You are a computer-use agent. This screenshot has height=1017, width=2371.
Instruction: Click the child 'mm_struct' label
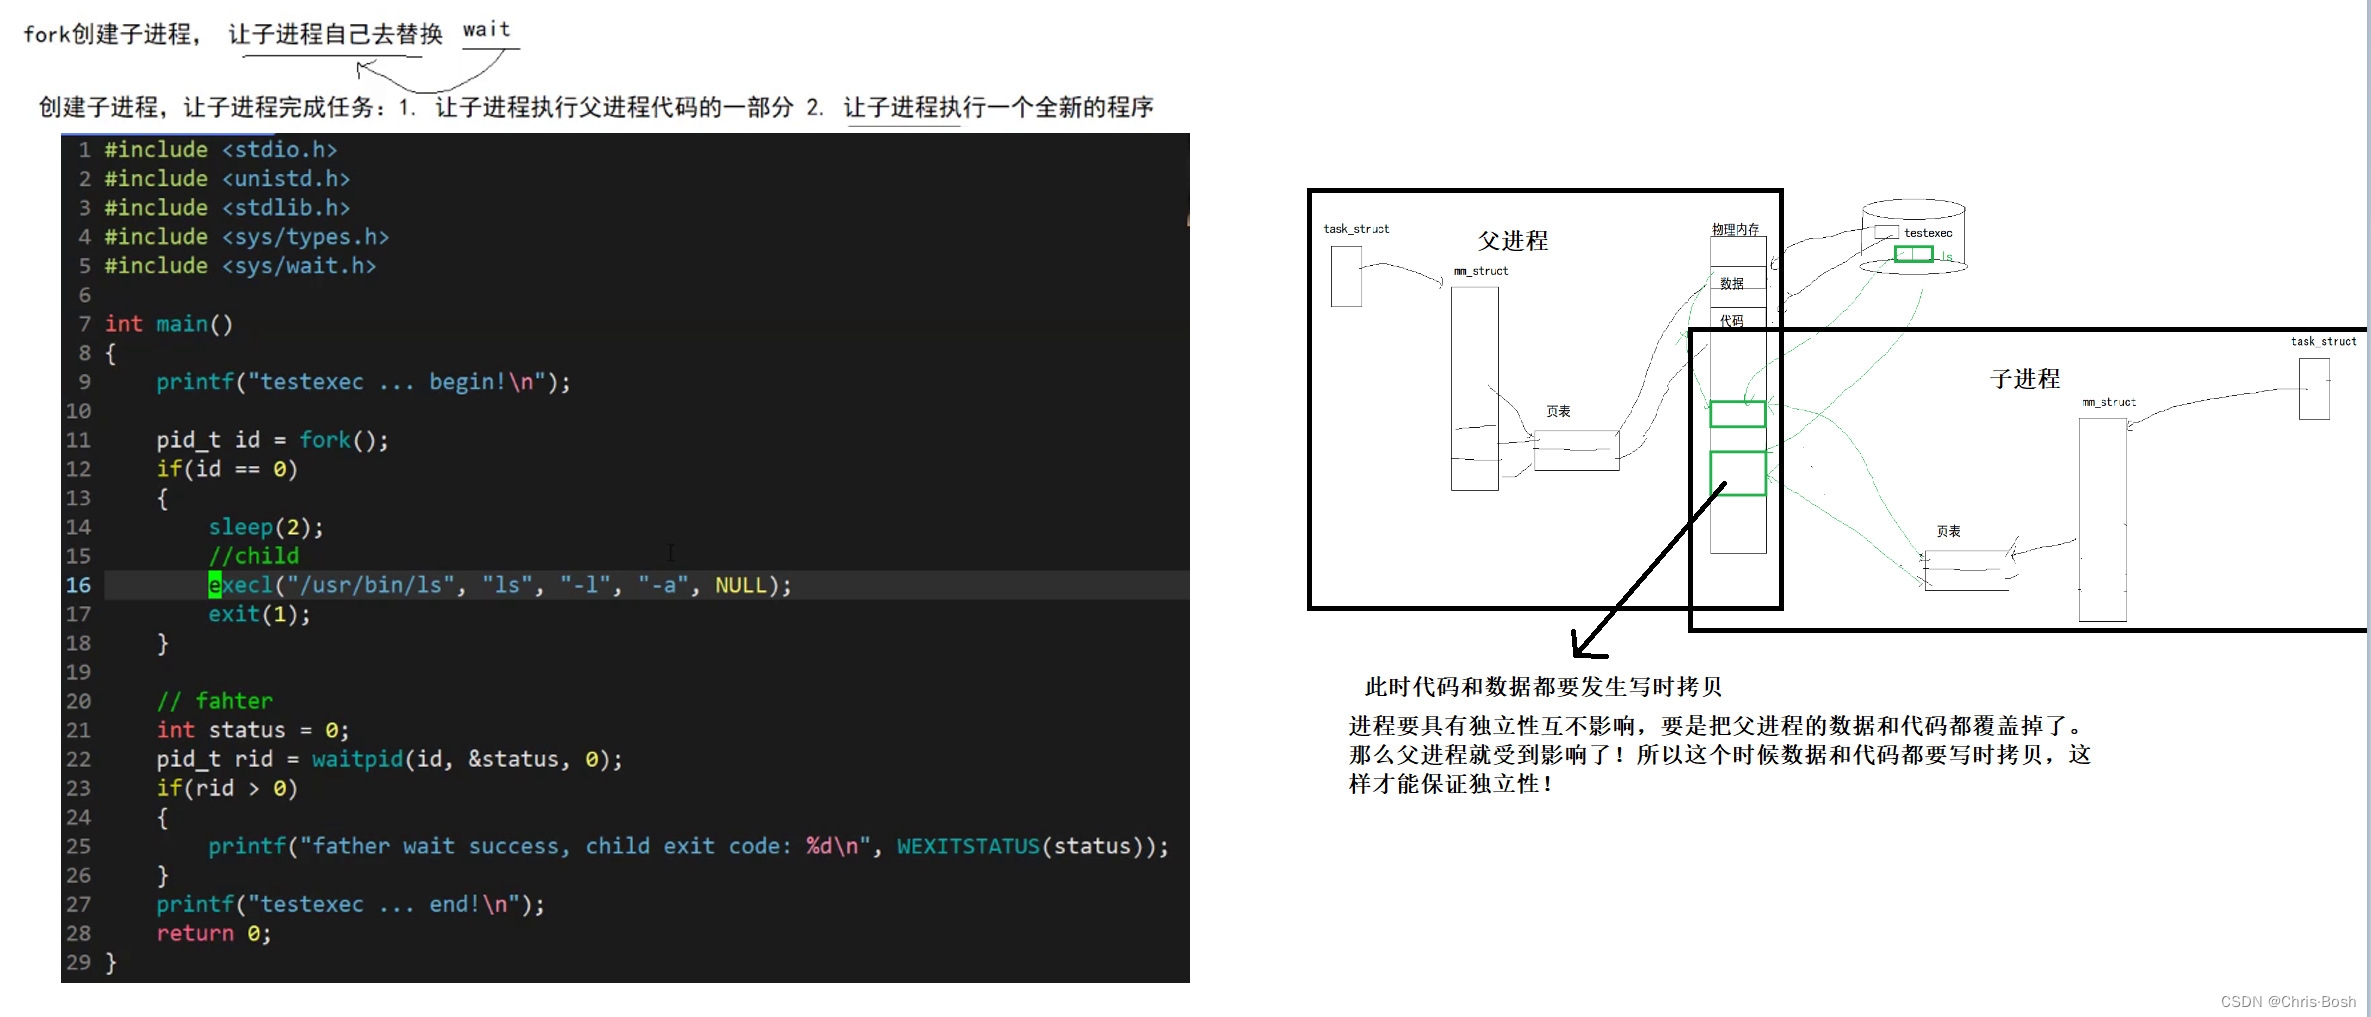tap(2109, 402)
